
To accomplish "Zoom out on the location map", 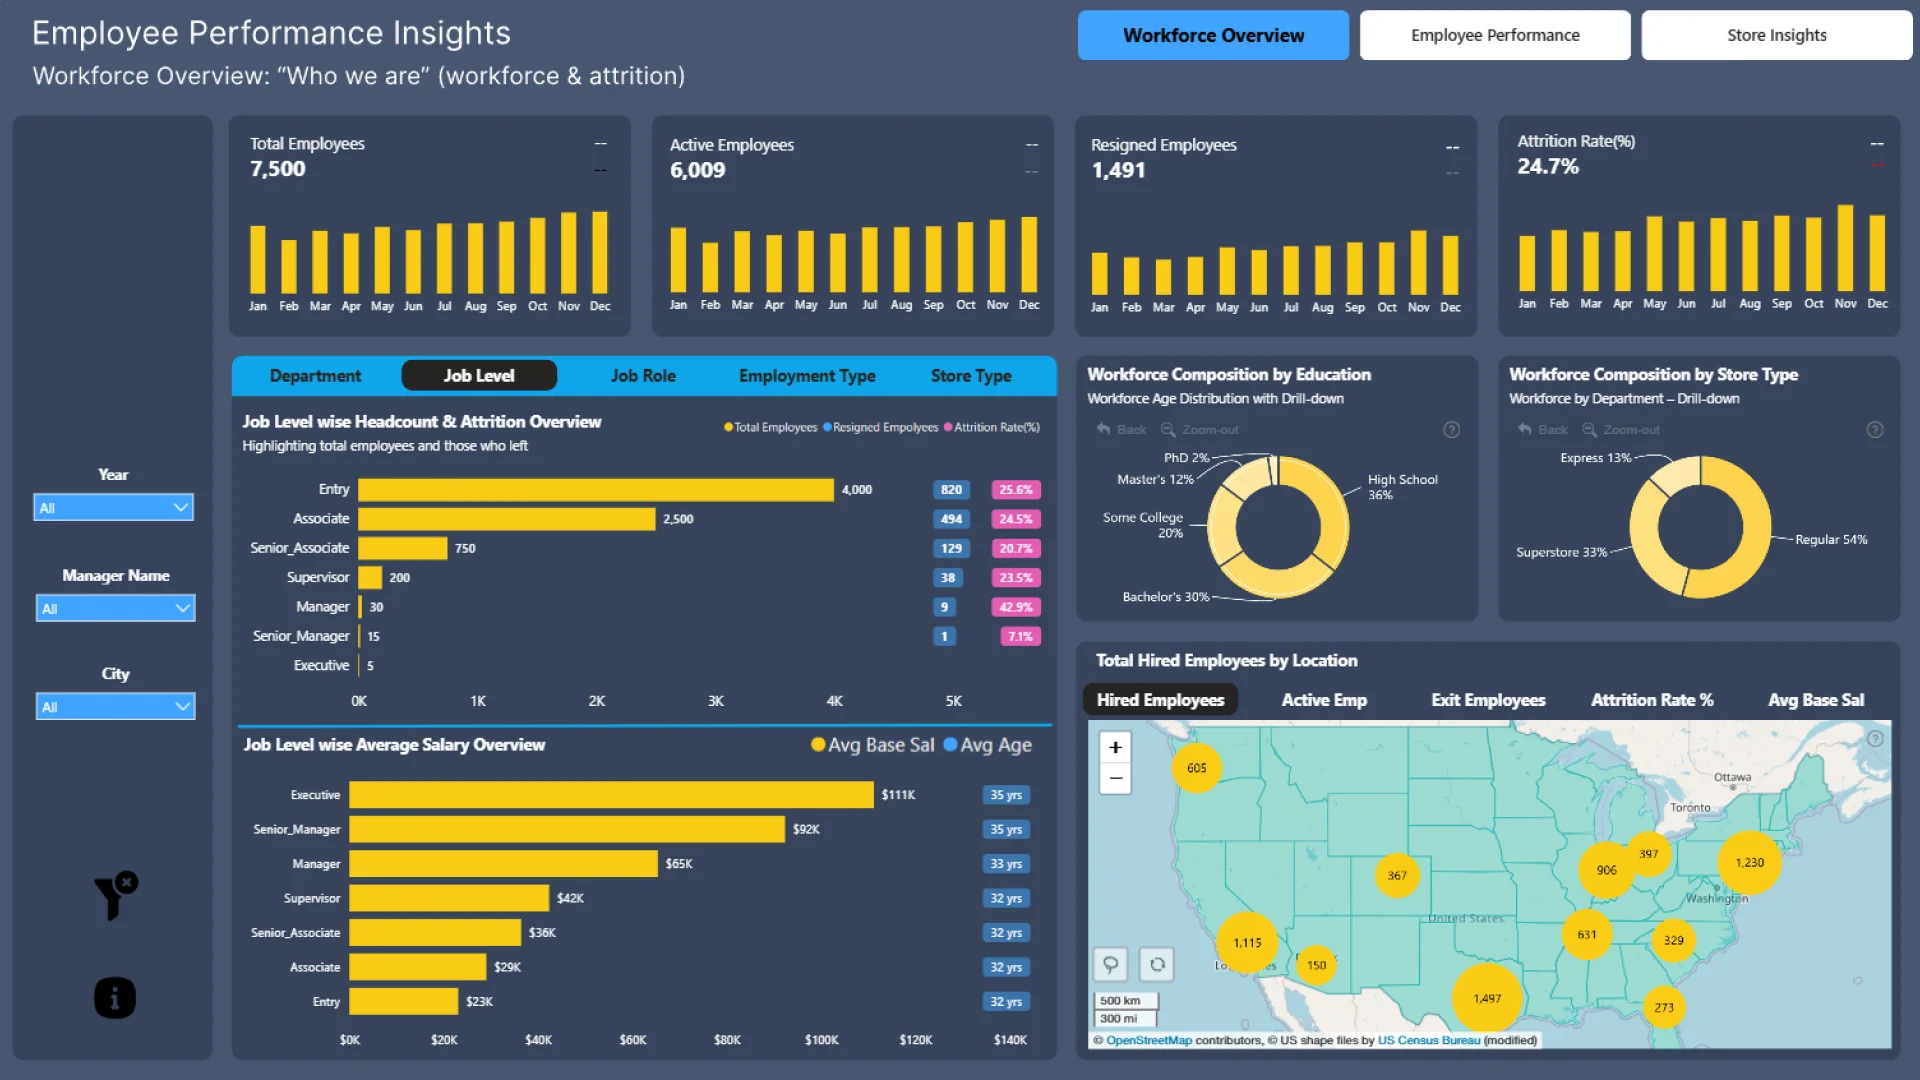I will pyautogui.click(x=1115, y=778).
